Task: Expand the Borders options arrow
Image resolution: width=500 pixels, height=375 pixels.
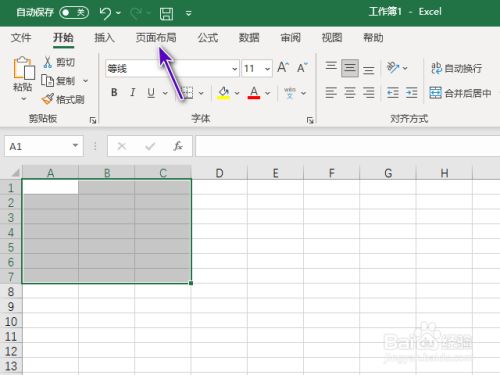Action: pos(201,93)
